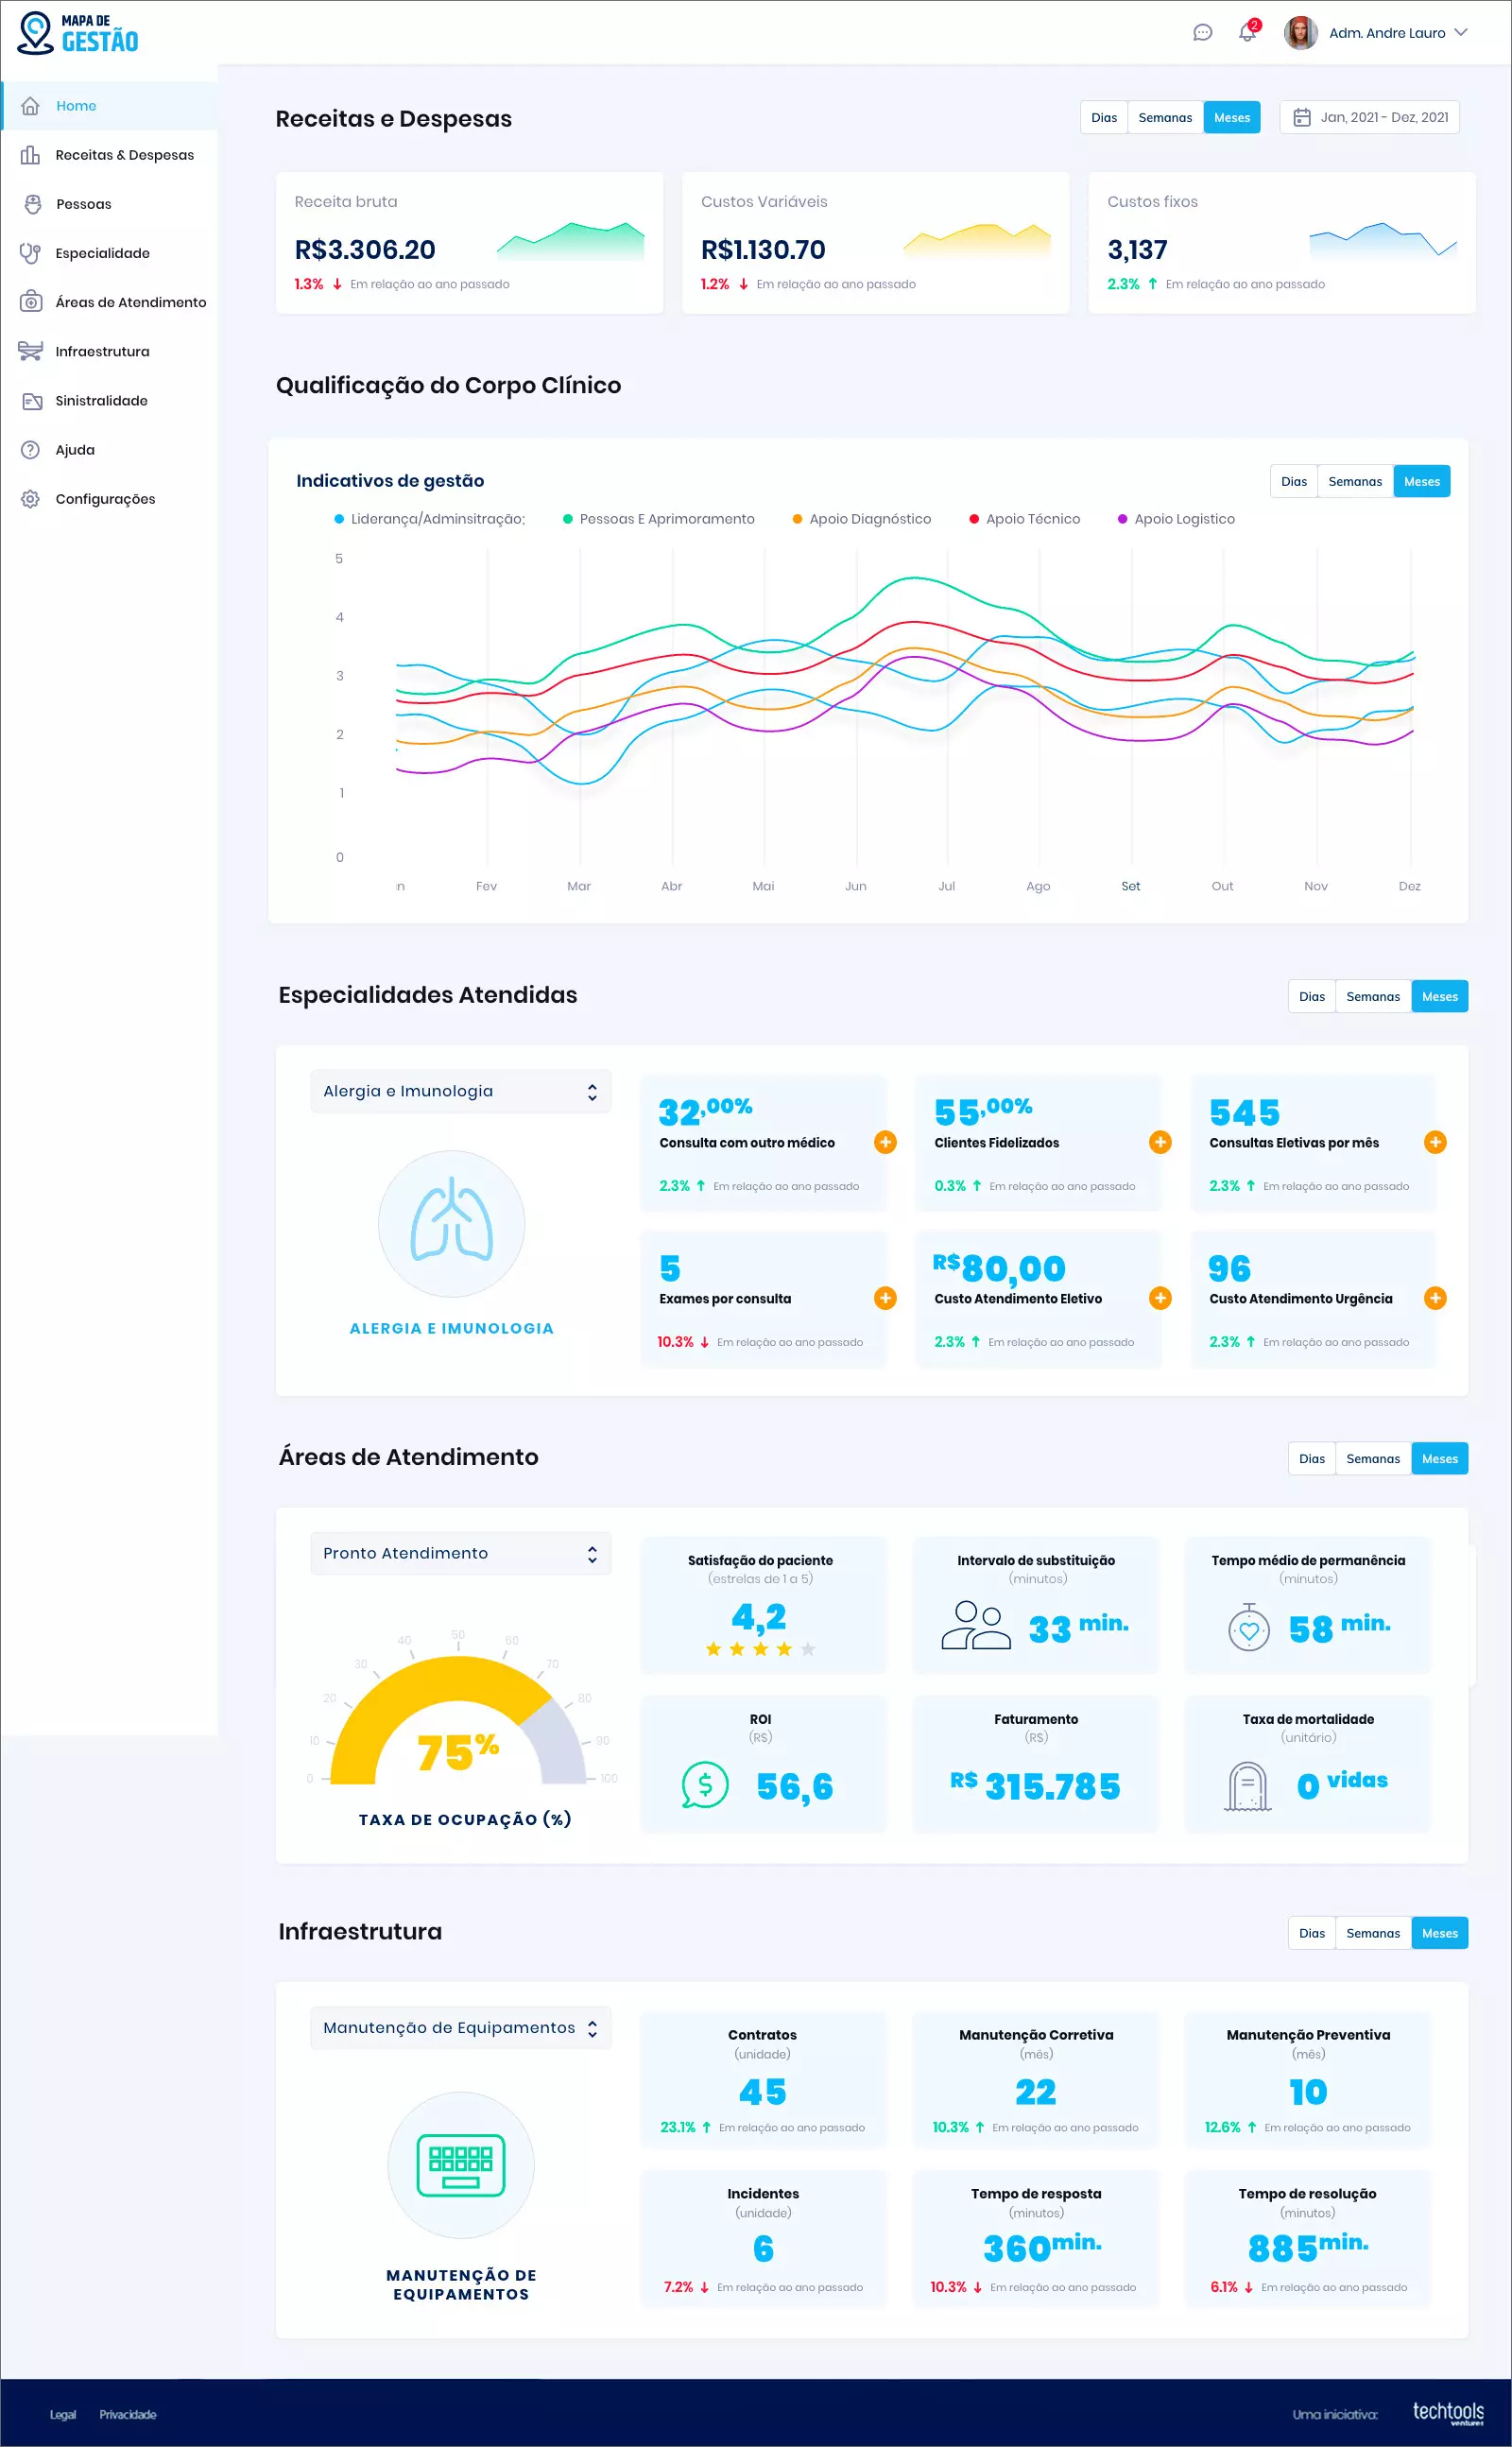Image resolution: width=1512 pixels, height=2447 pixels.
Task: Select Dias in Indicativos de gestão
Action: pyautogui.click(x=1294, y=481)
